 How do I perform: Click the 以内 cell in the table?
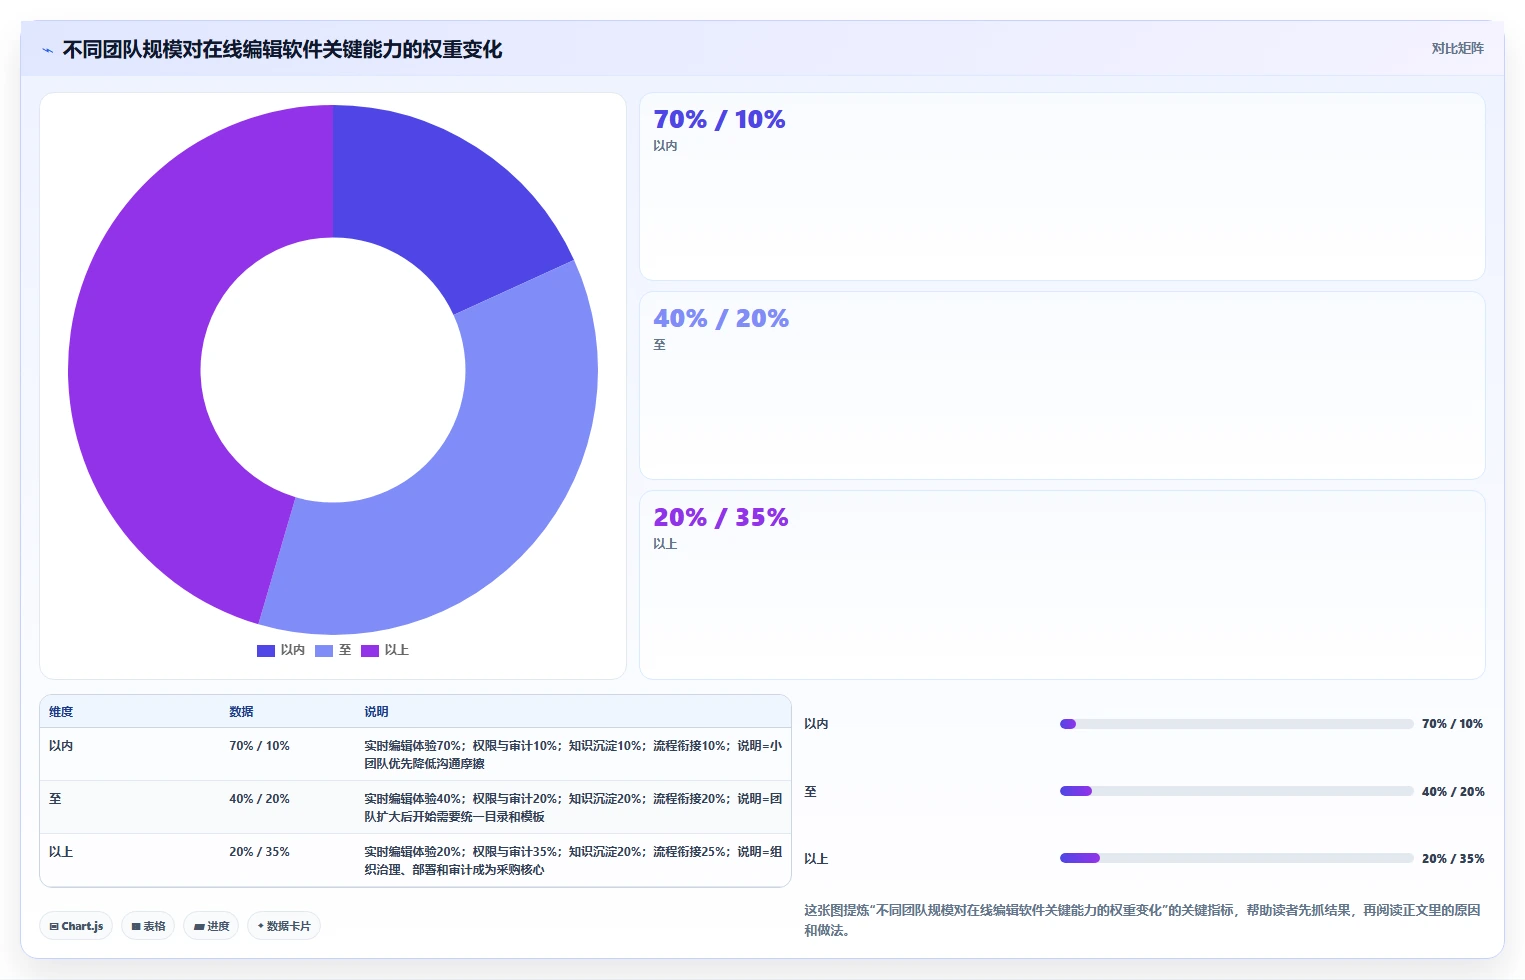tap(61, 746)
